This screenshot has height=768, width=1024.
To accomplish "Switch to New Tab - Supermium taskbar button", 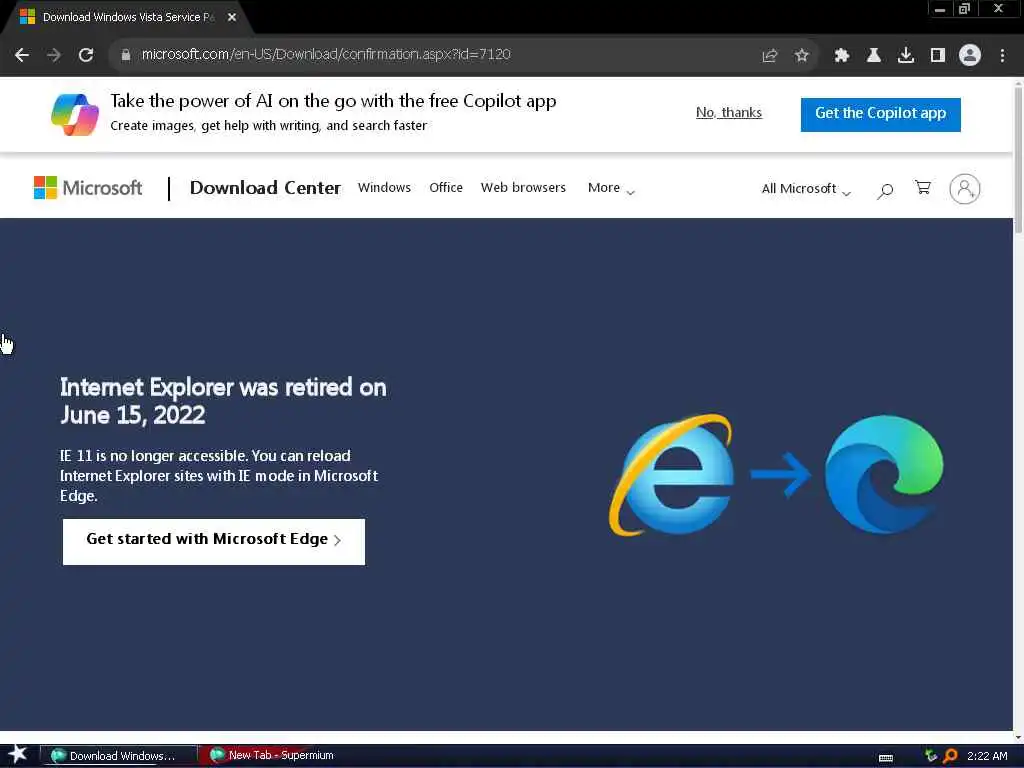I will [x=274, y=755].
